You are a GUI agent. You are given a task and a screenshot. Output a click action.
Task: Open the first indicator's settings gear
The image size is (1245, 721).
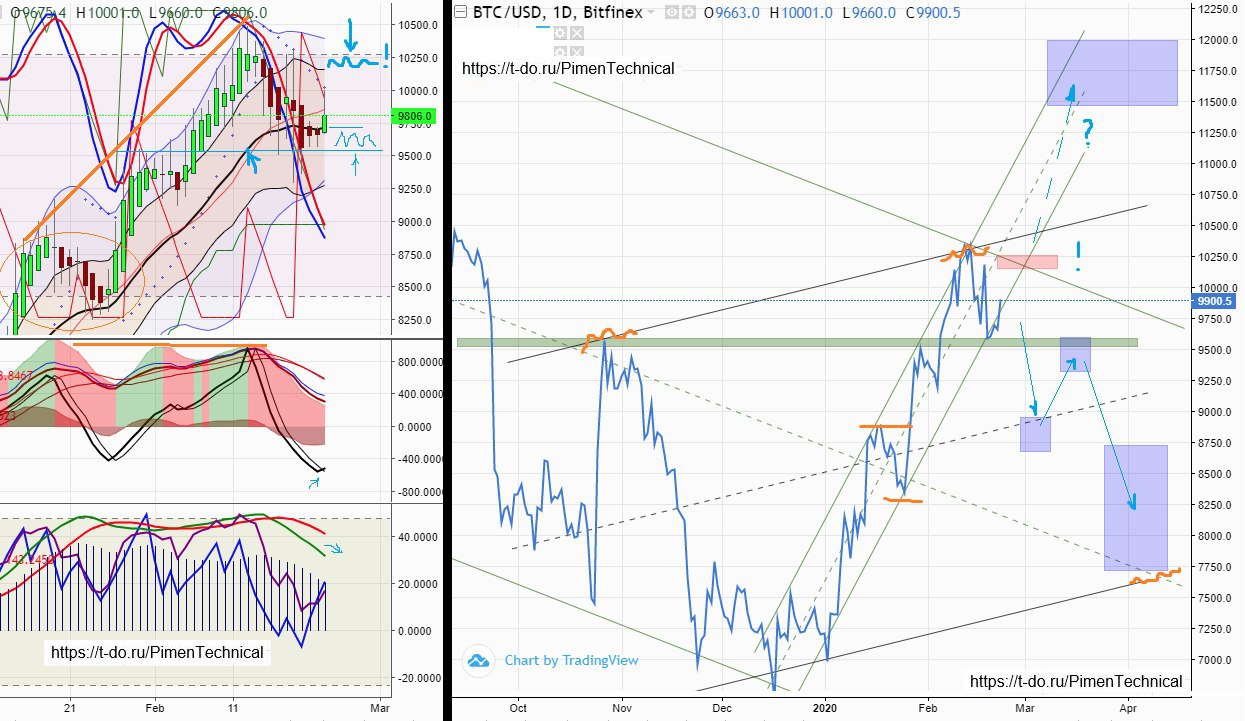560,33
